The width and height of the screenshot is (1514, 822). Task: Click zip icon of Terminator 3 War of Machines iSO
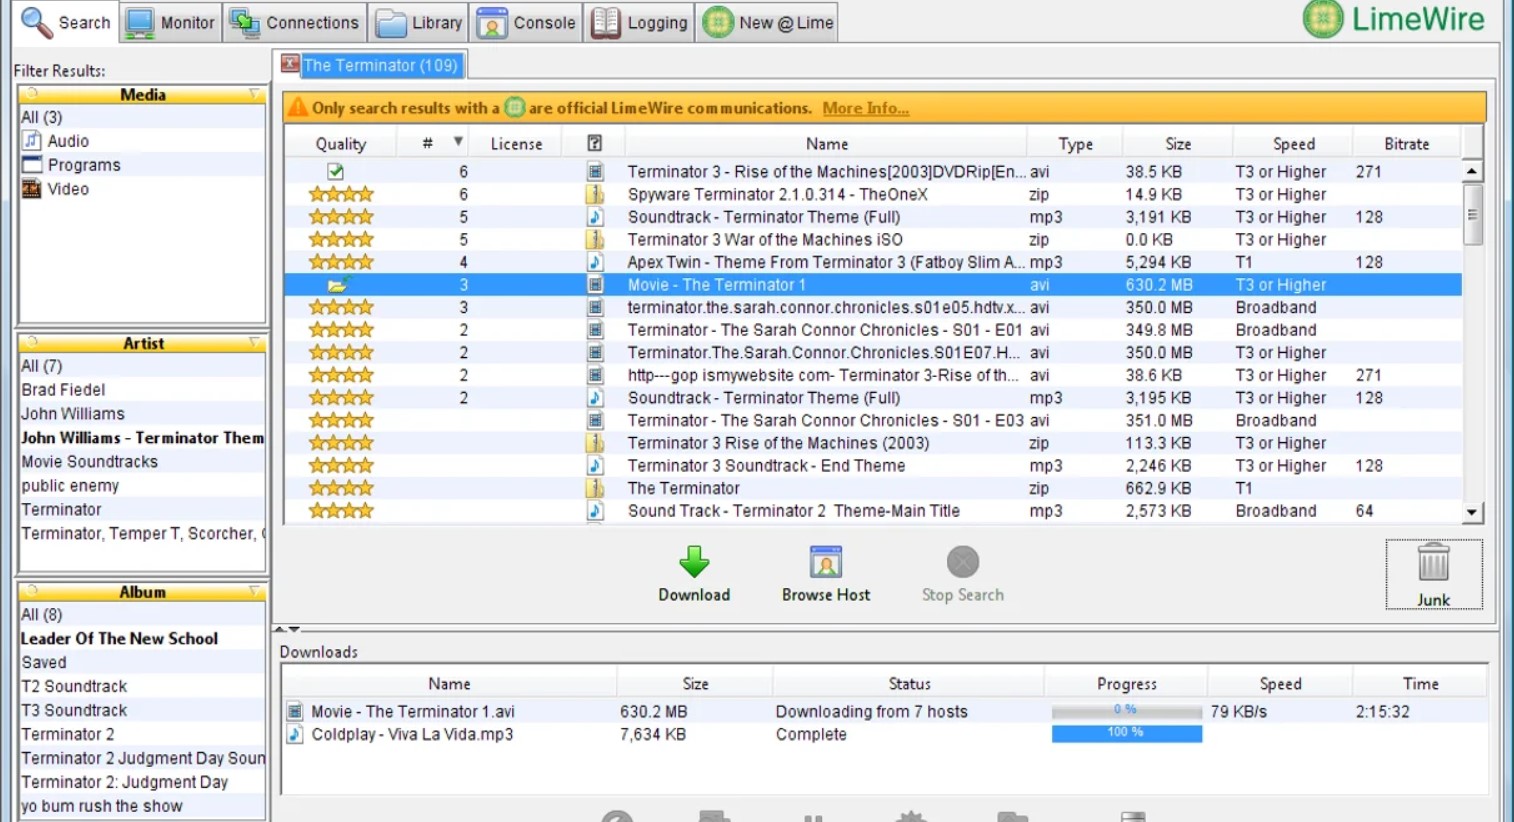point(595,240)
